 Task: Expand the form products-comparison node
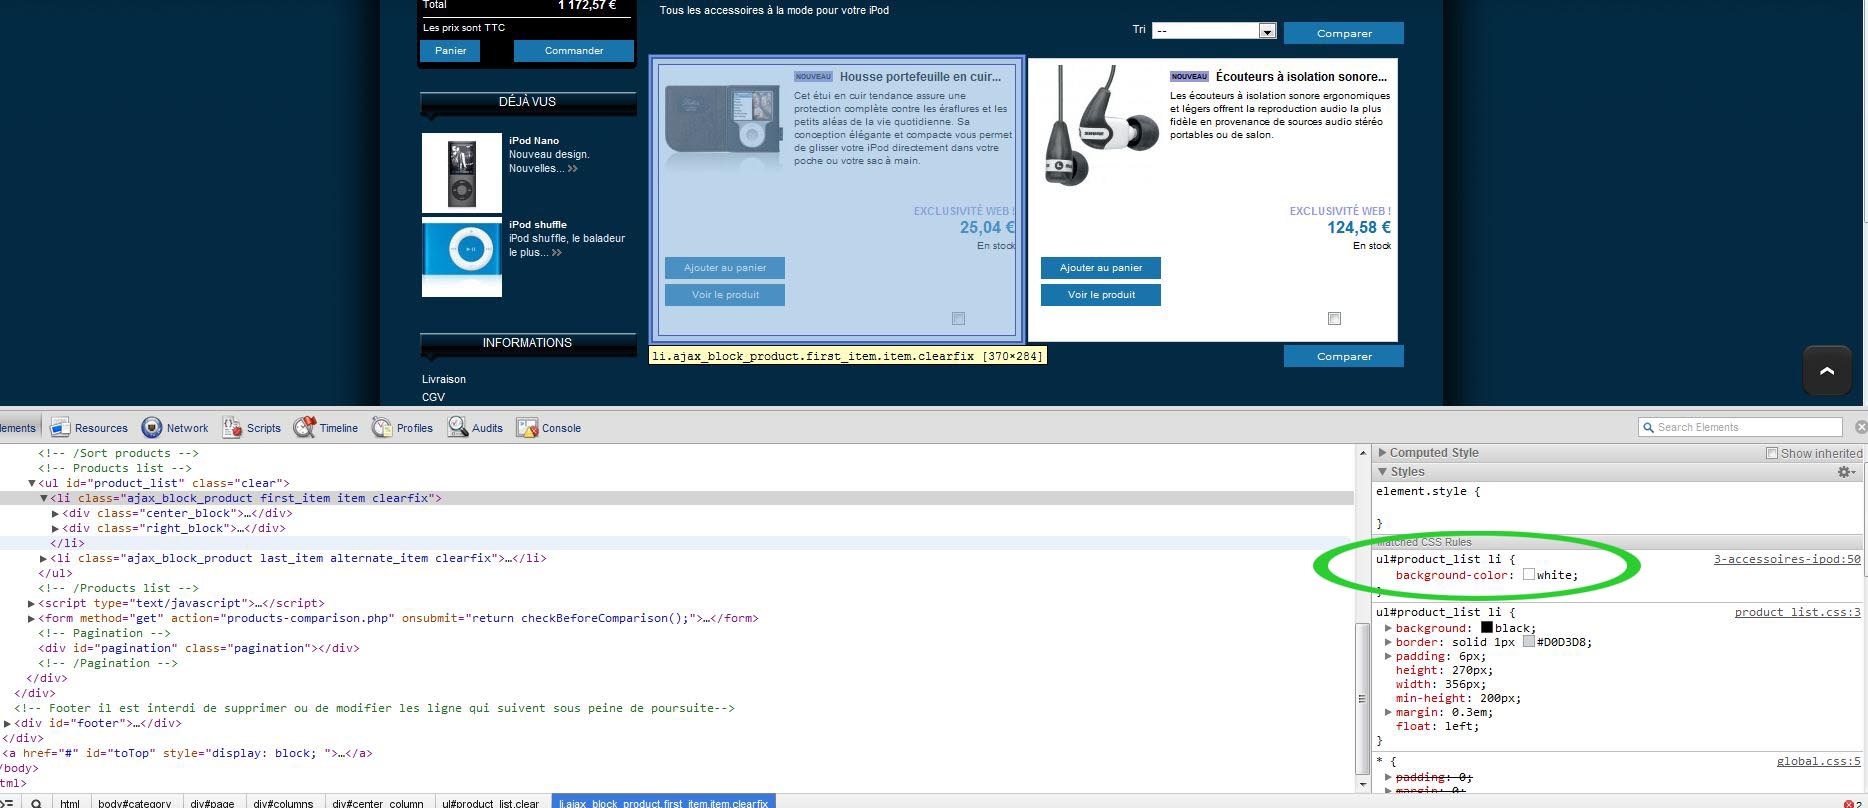point(32,618)
